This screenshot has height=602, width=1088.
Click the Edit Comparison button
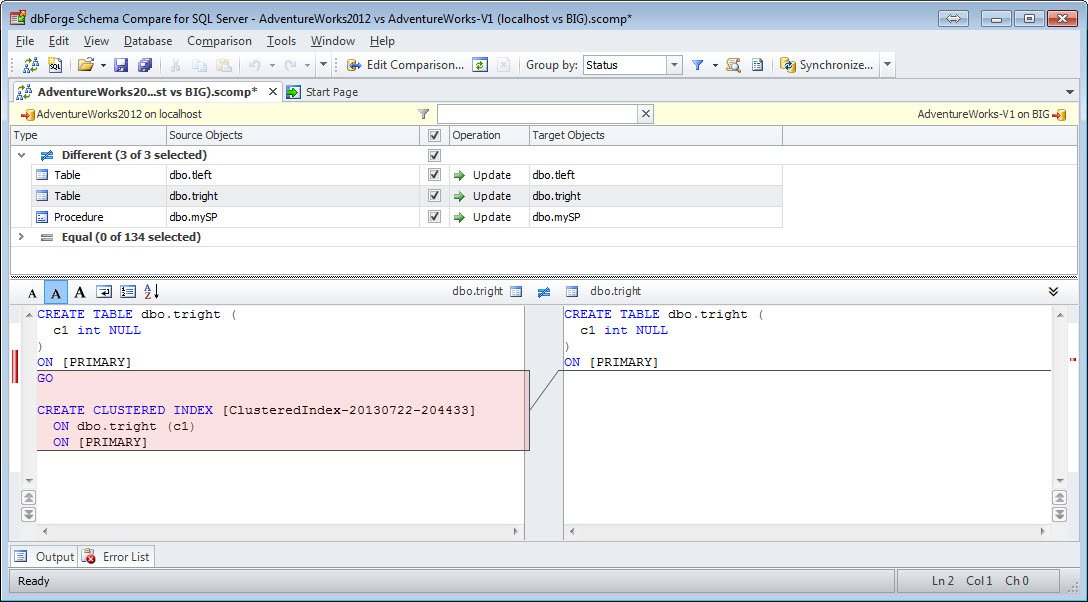(x=405, y=65)
